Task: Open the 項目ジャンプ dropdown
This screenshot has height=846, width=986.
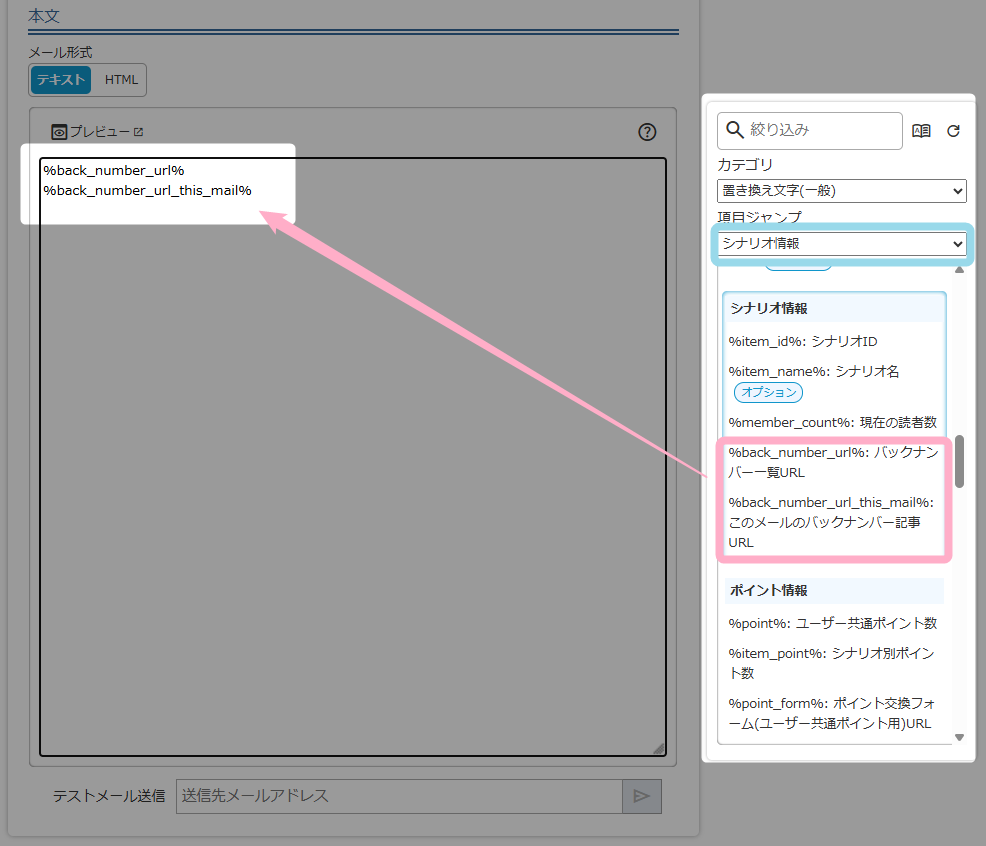Action: click(841, 243)
